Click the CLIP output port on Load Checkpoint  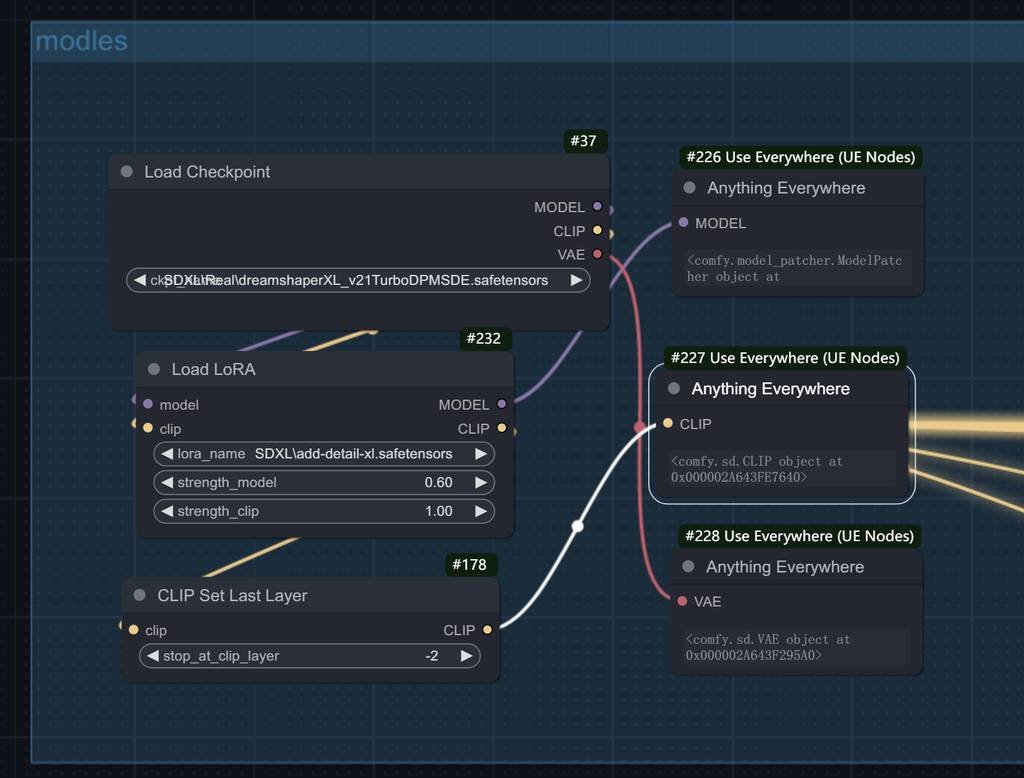click(x=597, y=231)
